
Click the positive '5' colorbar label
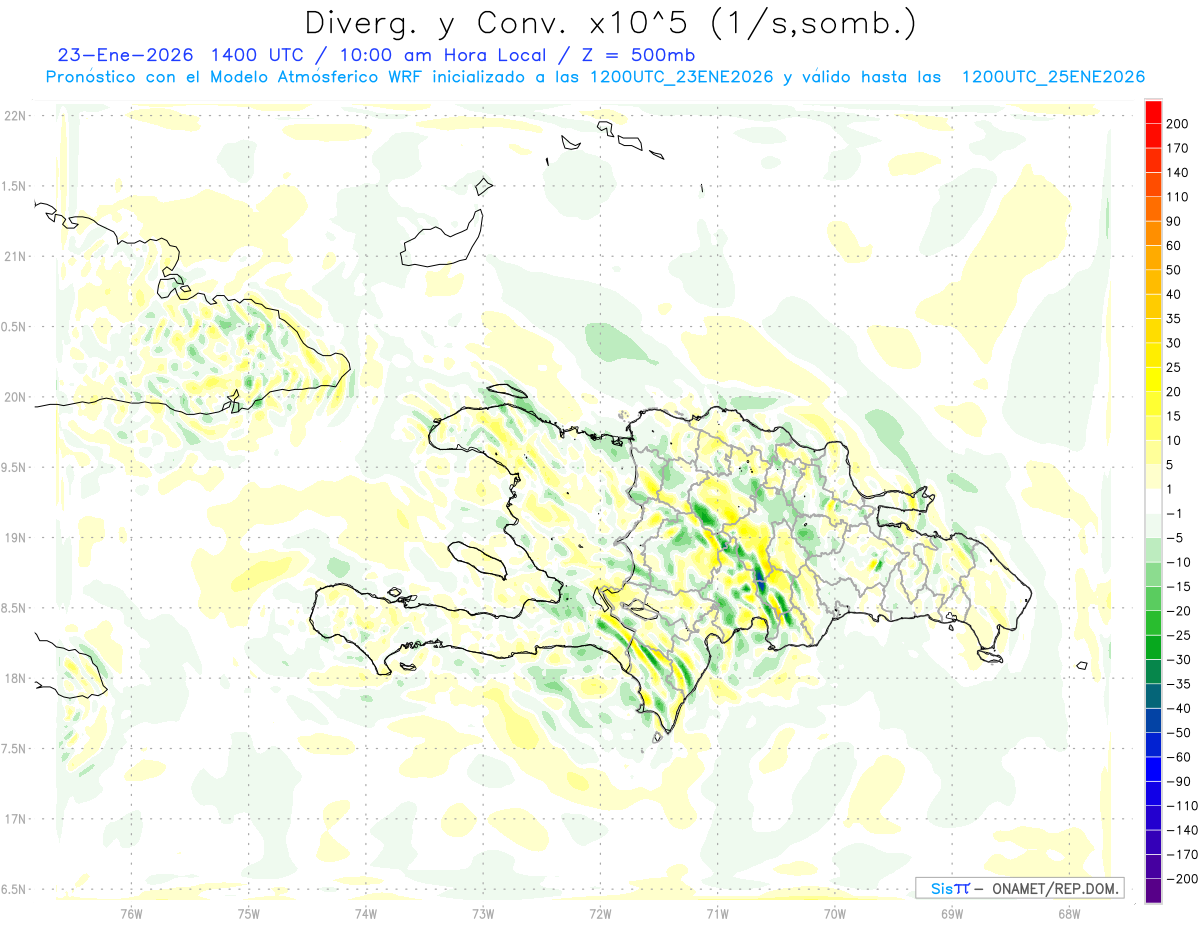click(x=1172, y=465)
